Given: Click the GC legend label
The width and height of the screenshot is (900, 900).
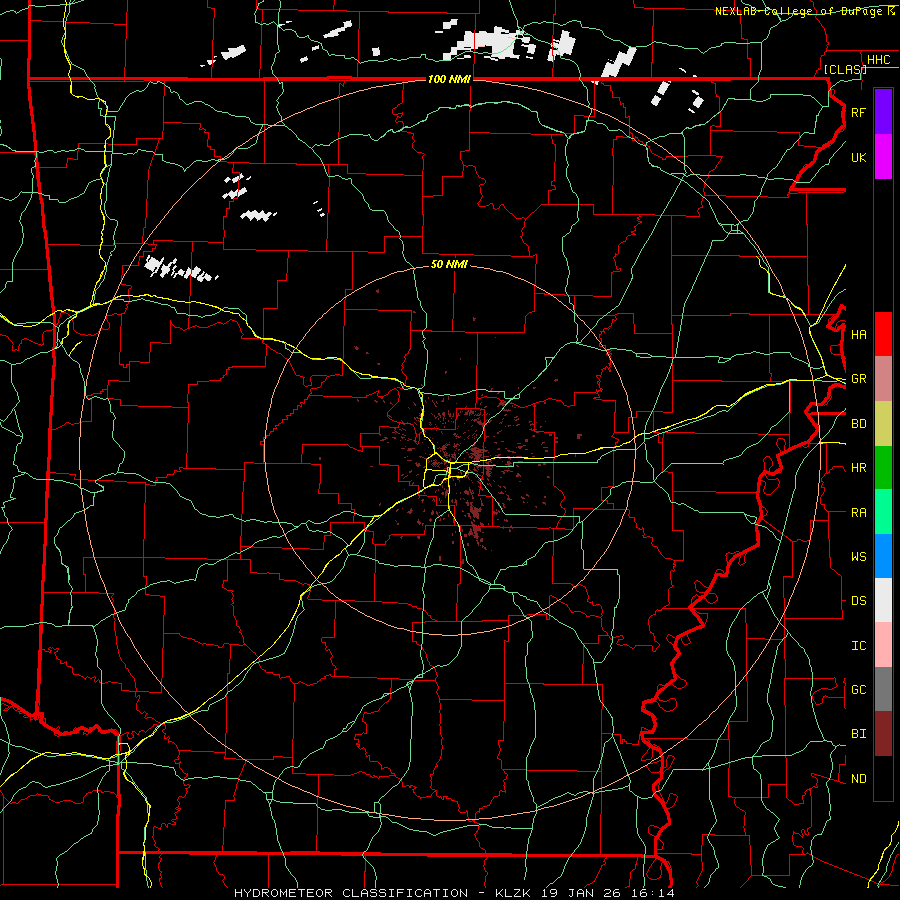Looking at the screenshot, I should 858,689.
